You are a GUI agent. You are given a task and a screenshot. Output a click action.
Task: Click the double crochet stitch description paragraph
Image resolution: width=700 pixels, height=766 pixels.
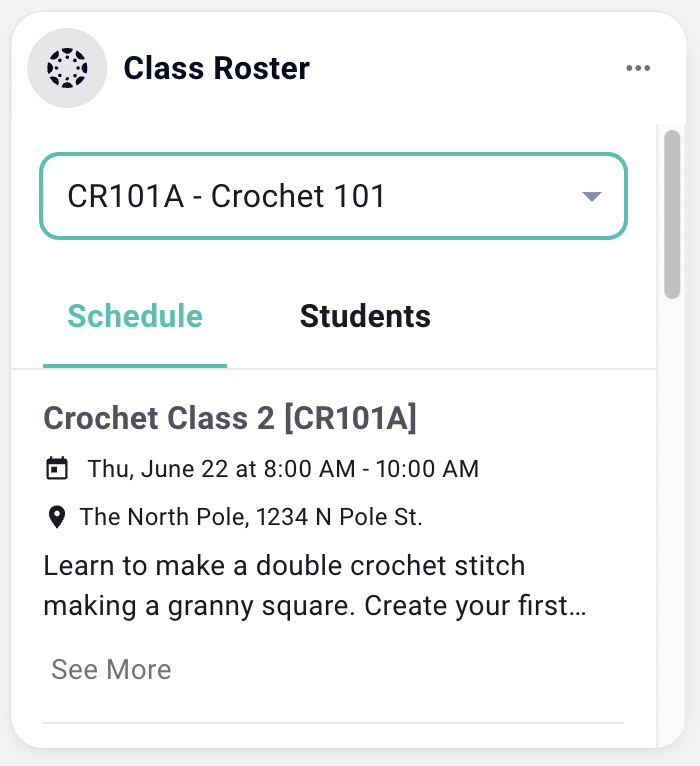[x=315, y=585]
